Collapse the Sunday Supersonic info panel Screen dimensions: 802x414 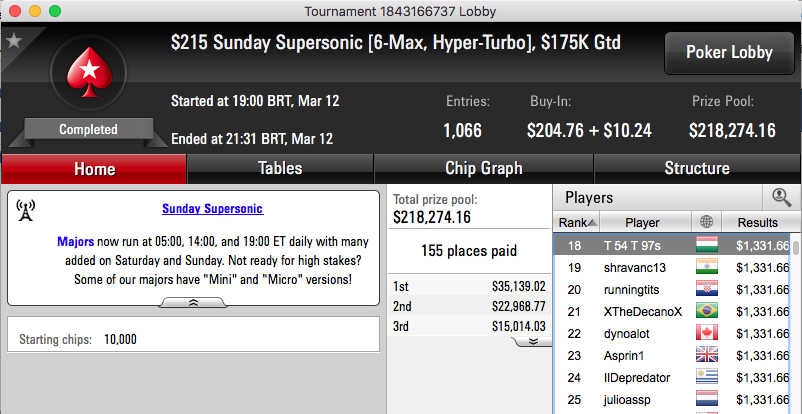coord(193,302)
